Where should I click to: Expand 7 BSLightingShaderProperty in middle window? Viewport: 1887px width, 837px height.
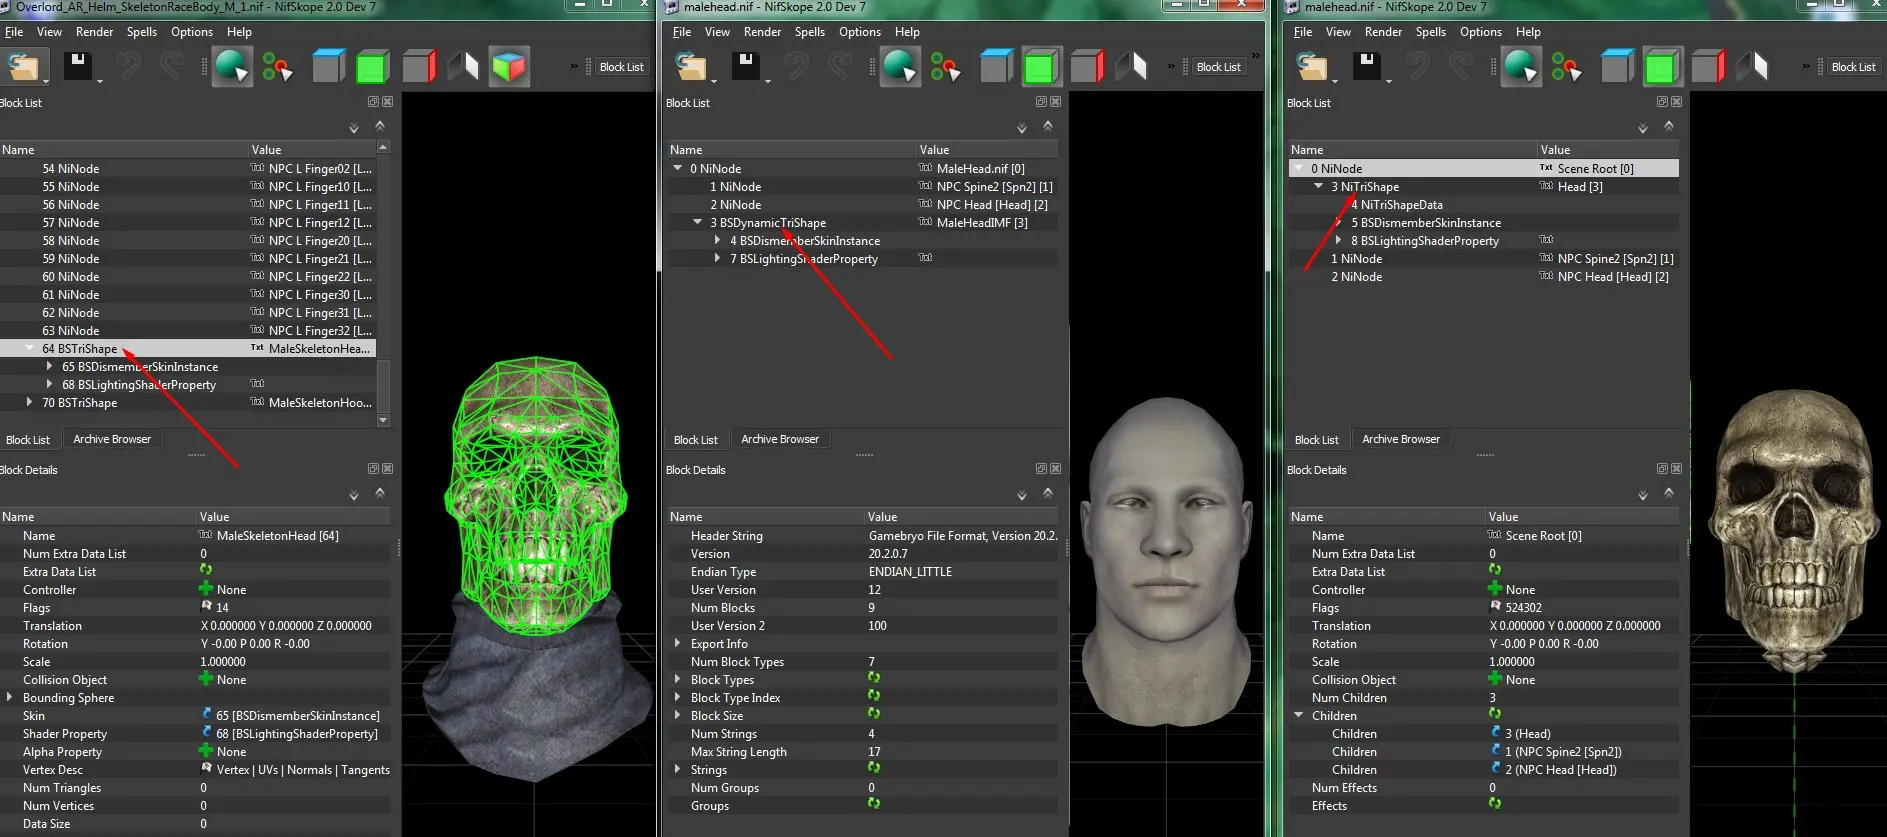click(x=717, y=259)
